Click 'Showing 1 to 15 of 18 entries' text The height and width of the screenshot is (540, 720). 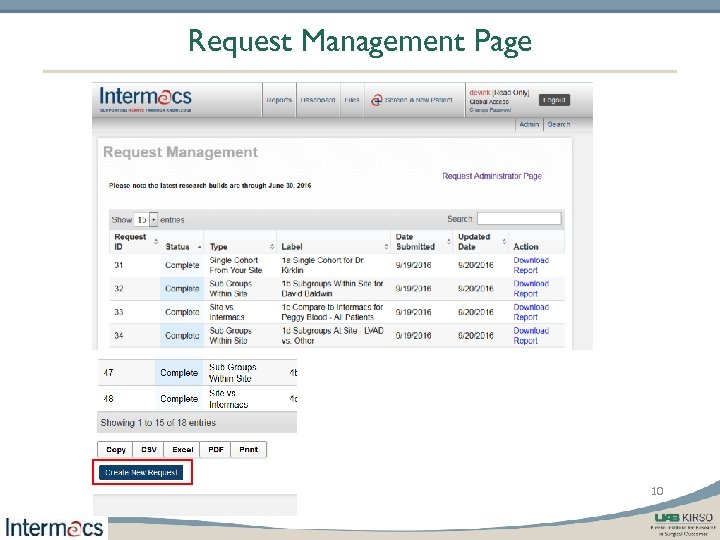(158, 422)
